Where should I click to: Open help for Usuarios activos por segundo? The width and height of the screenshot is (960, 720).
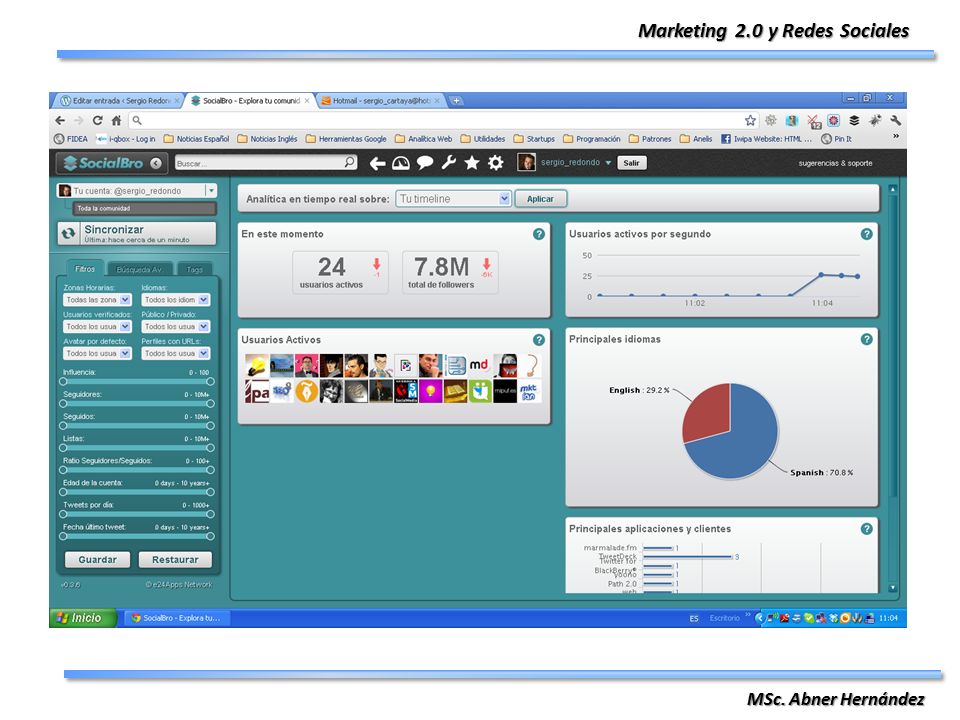(x=866, y=234)
